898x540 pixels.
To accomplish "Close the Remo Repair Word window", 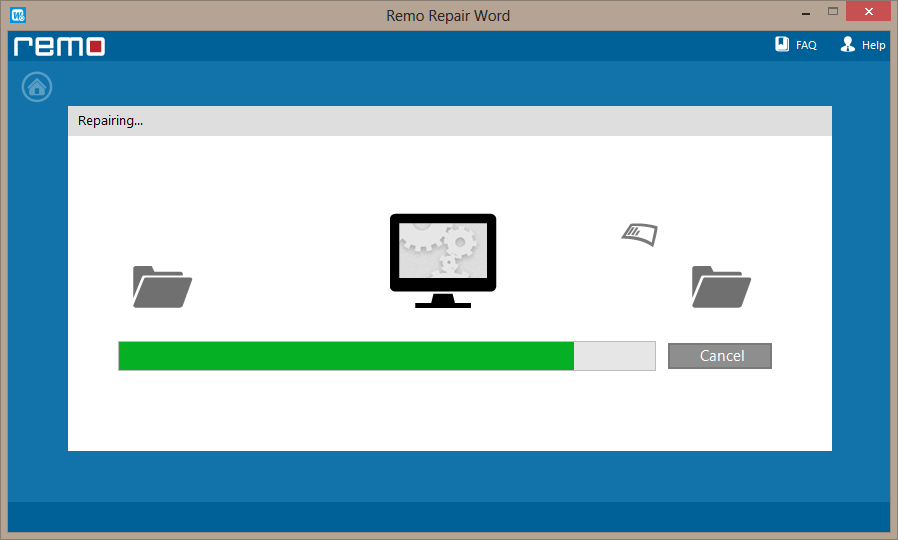I will pos(868,11).
